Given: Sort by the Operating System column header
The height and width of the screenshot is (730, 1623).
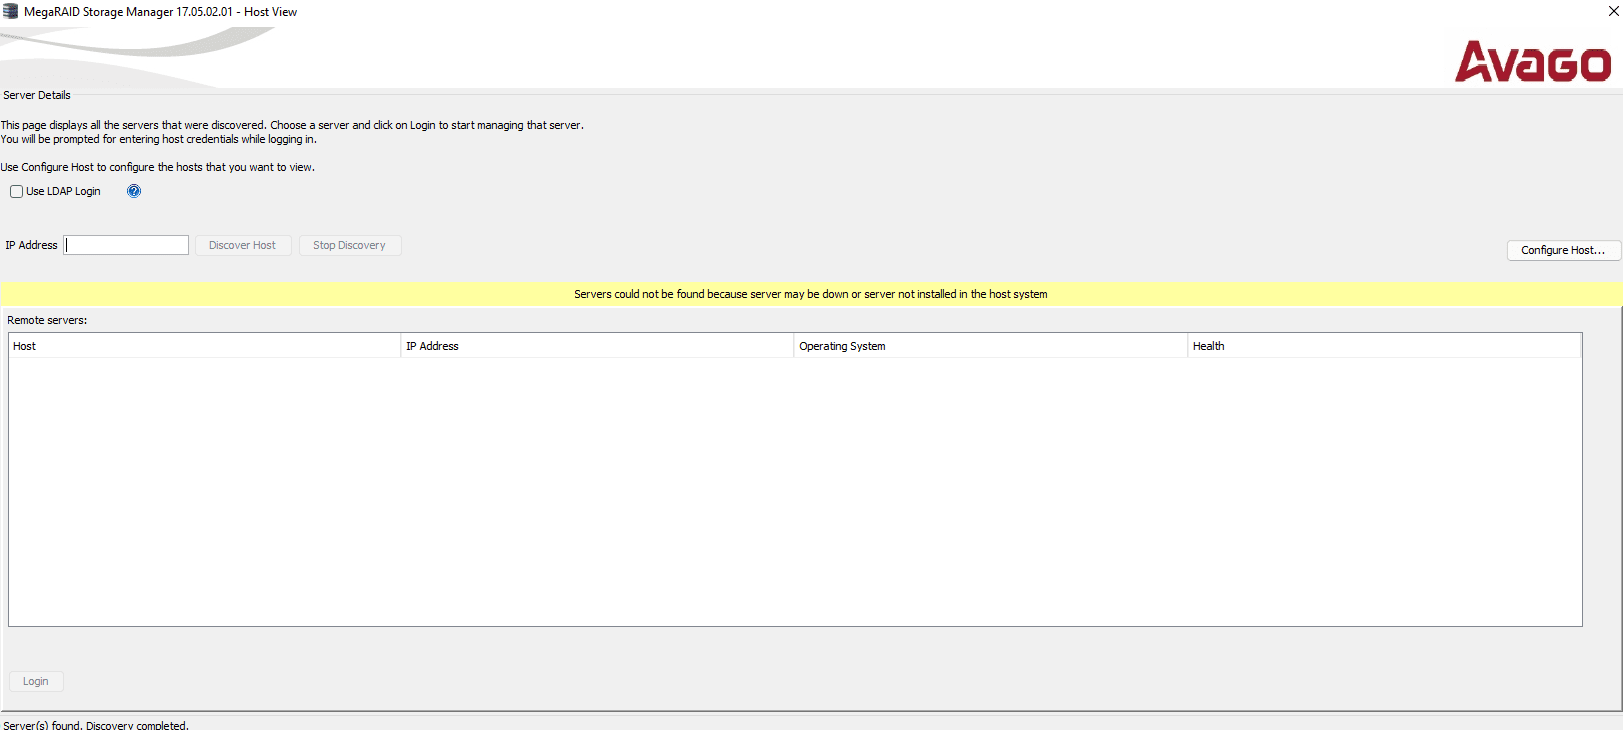Looking at the screenshot, I should (990, 346).
